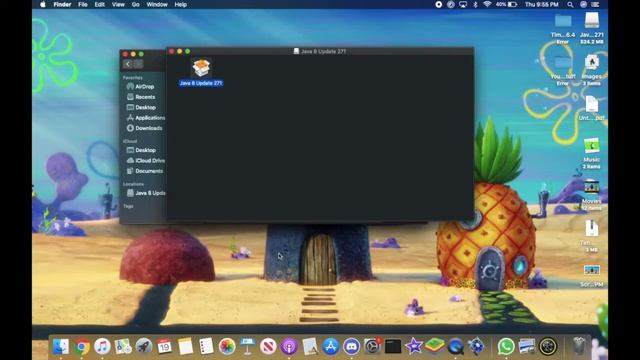The image size is (640, 360).
Task: Click the screen recording status icon
Action: [438, 4]
